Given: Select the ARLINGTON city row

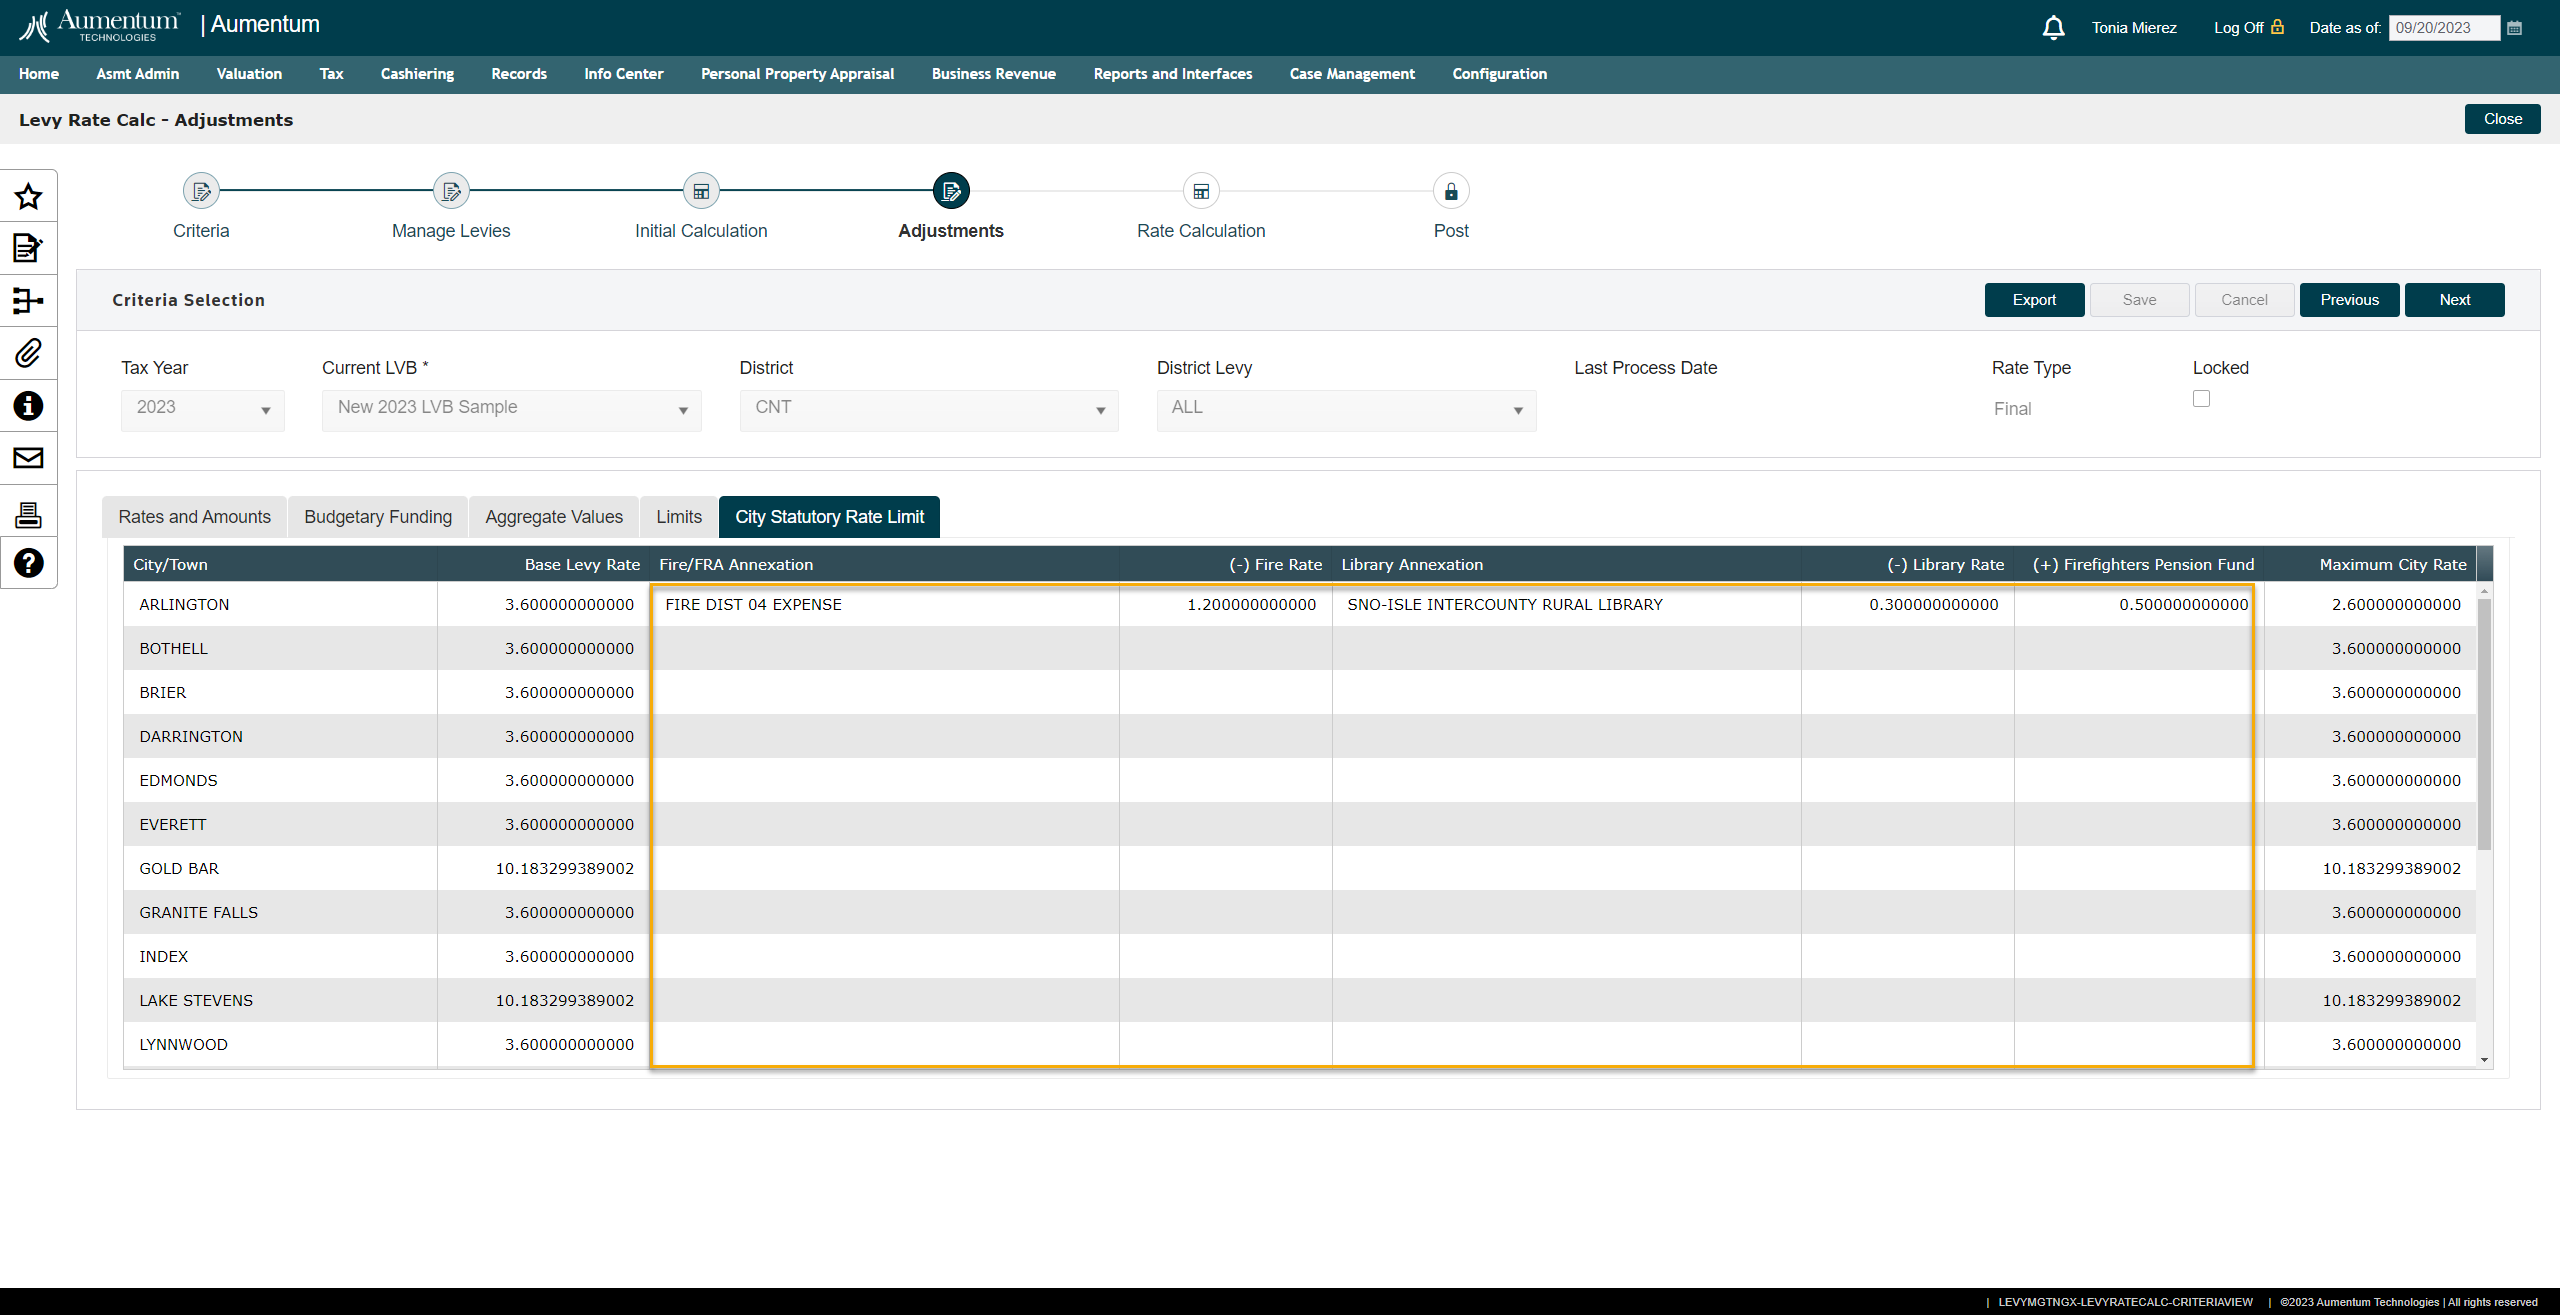Looking at the screenshot, I should [1300, 604].
